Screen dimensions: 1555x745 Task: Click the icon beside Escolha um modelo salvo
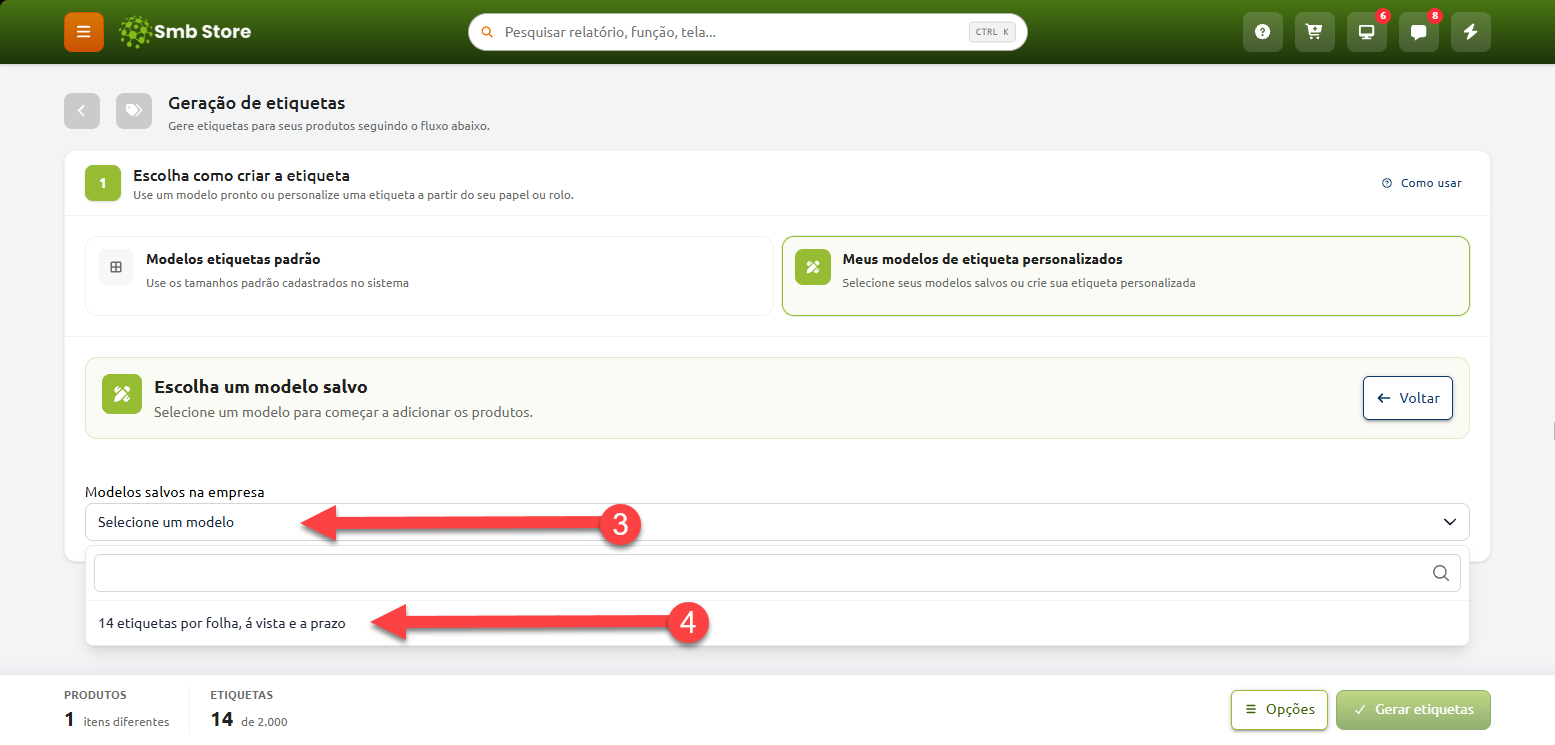coord(122,394)
